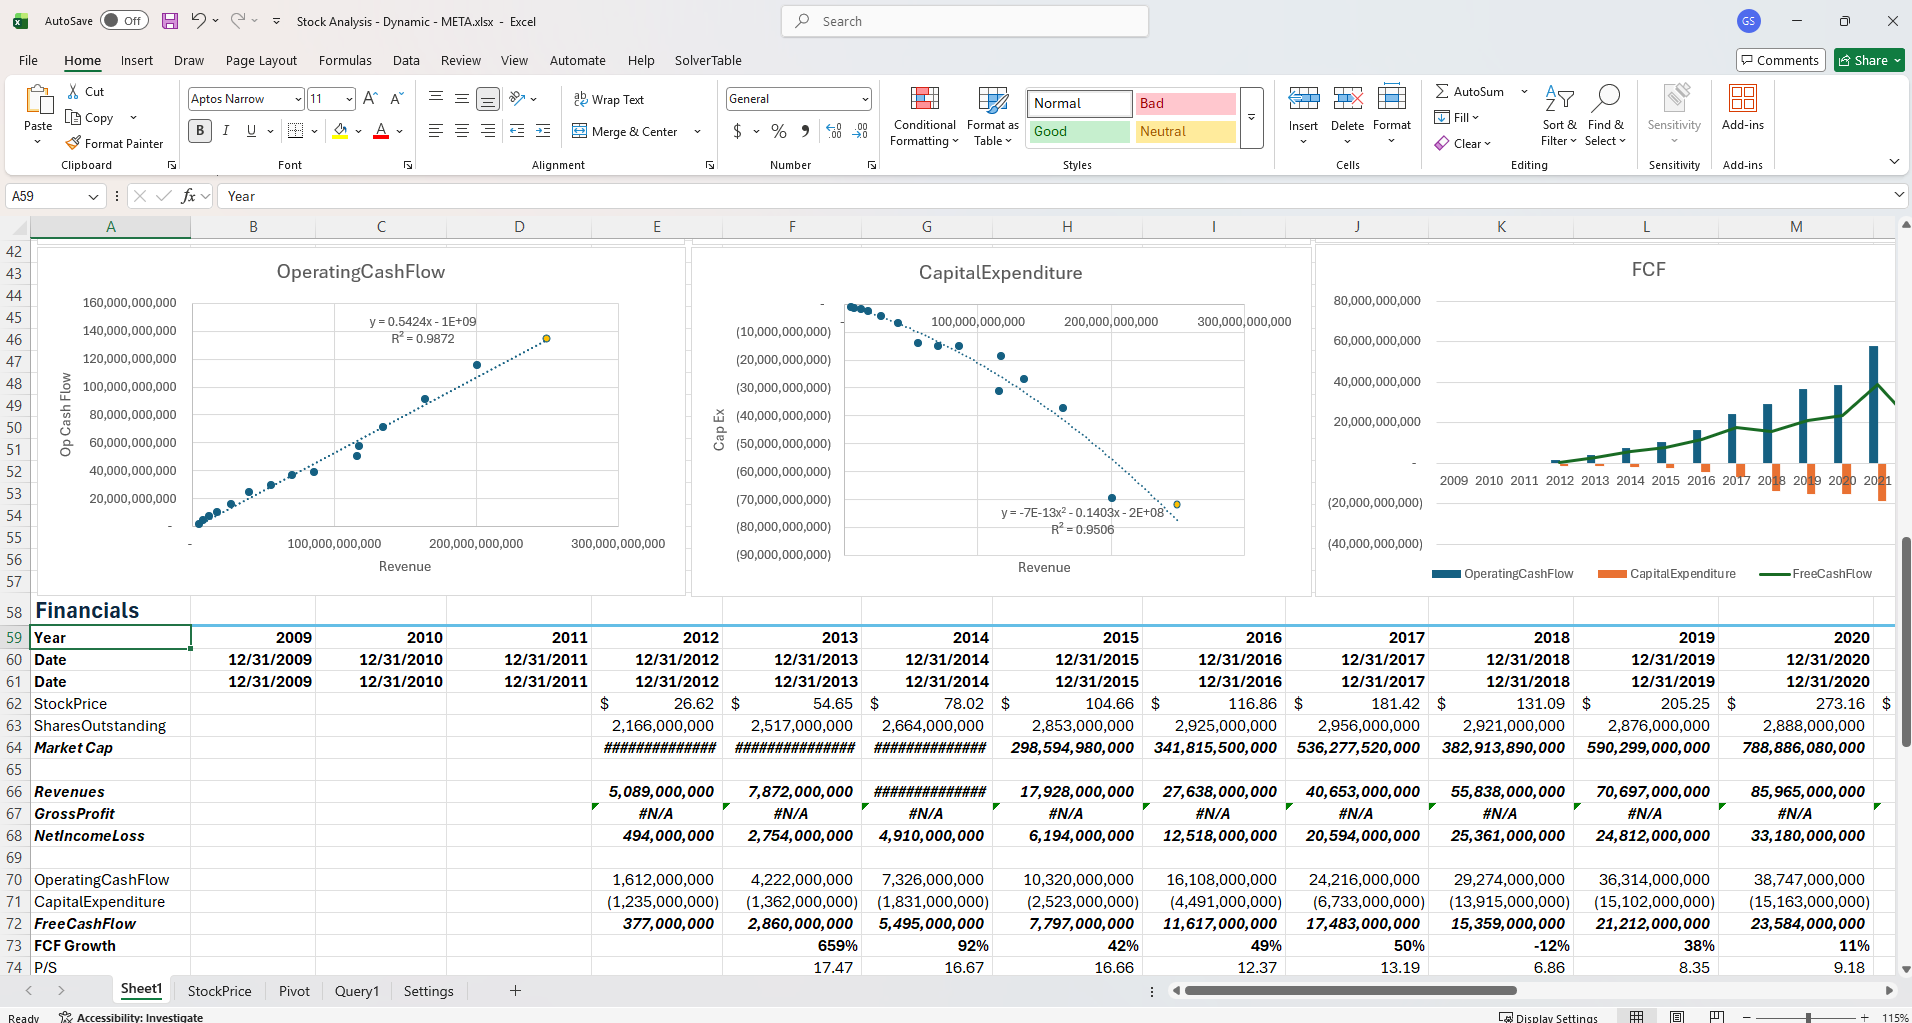Switch to Normal view in status bar
The width and height of the screenshot is (1912, 1023).
click(x=1636, y=1017)
